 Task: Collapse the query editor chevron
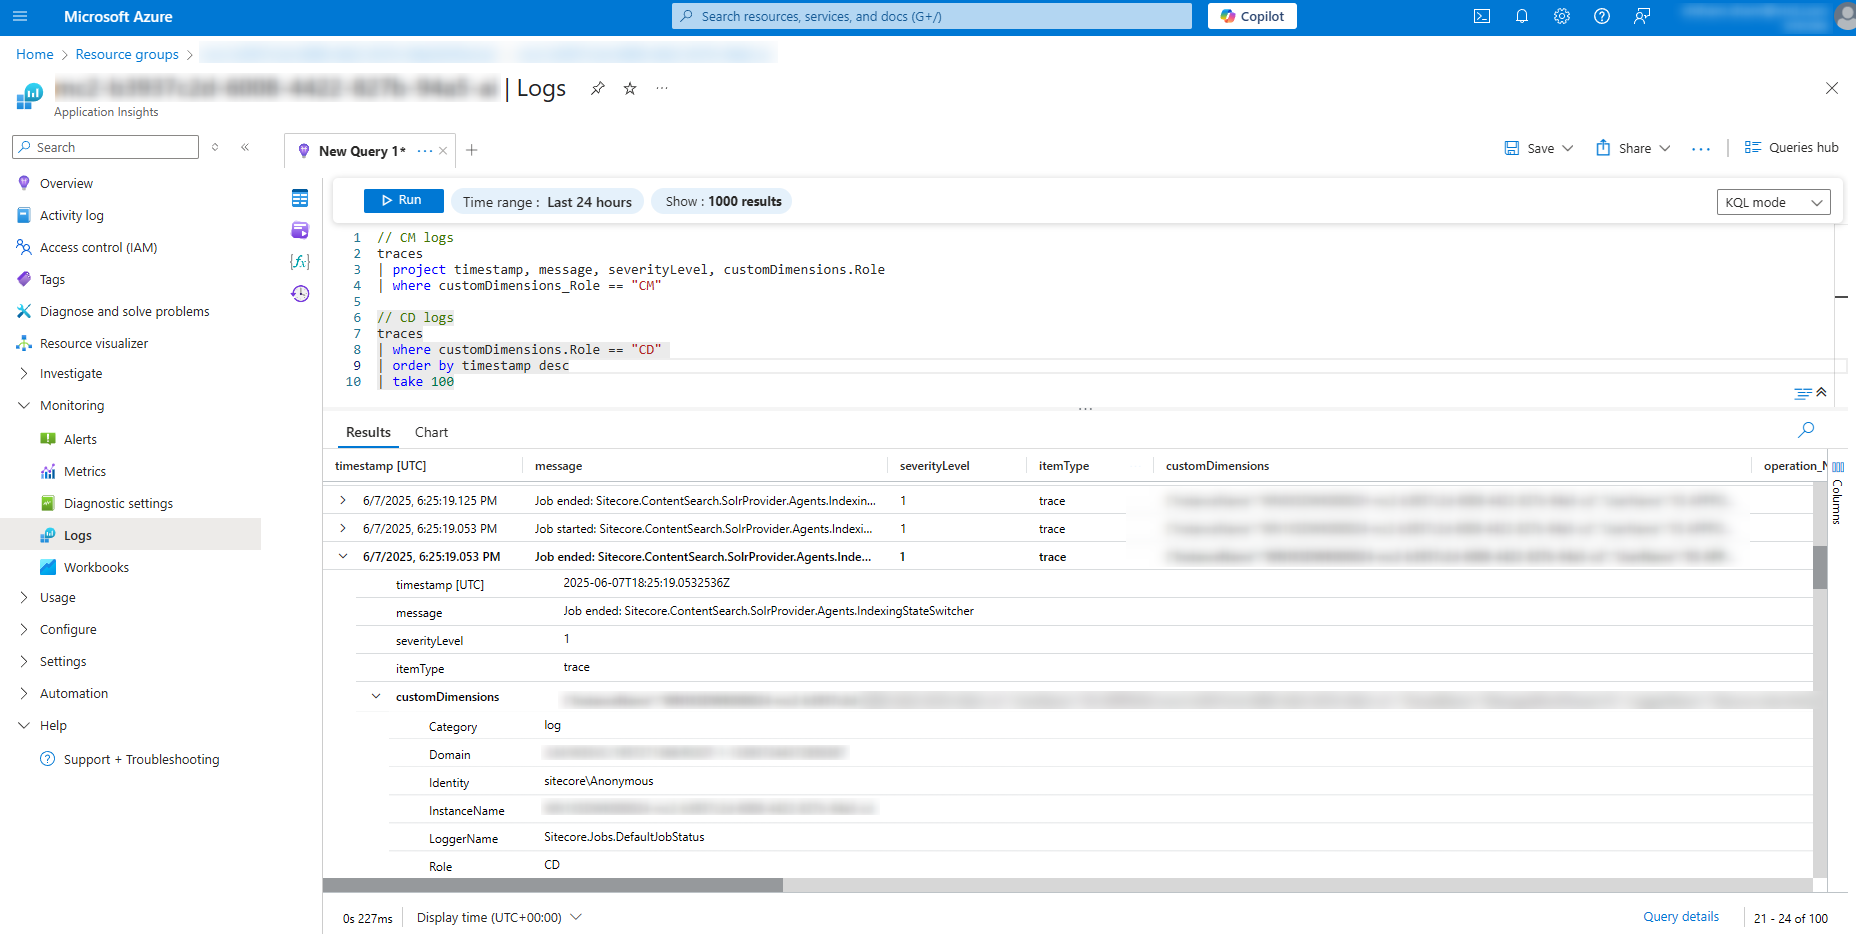click(x=1822, y=391)
